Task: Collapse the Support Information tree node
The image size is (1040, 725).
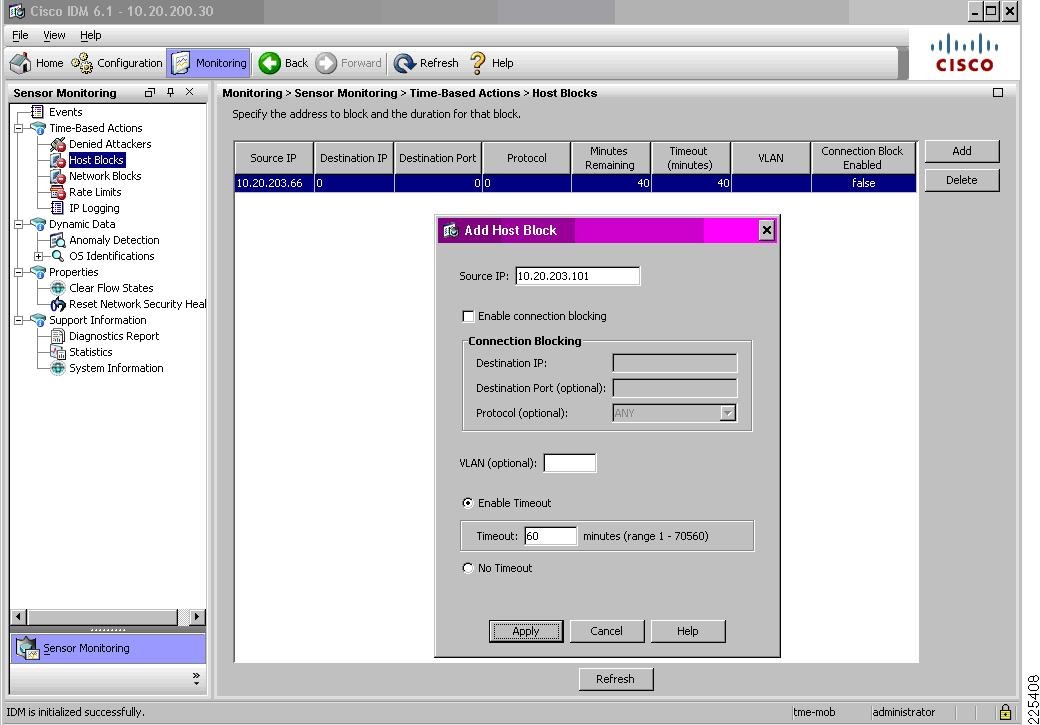Action: point(19,320)
